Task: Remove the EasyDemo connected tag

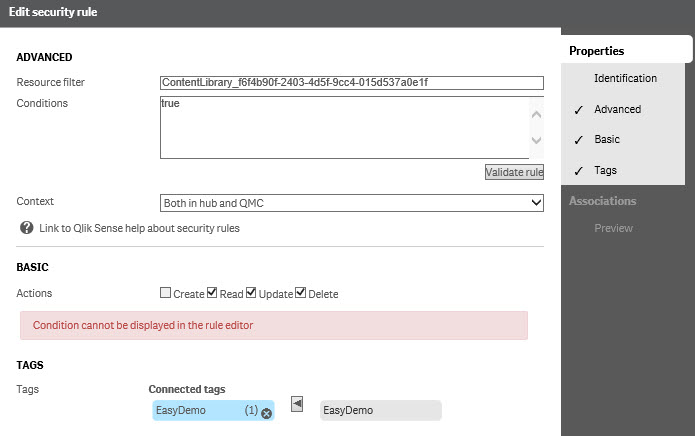Action: tap(266, 413)
